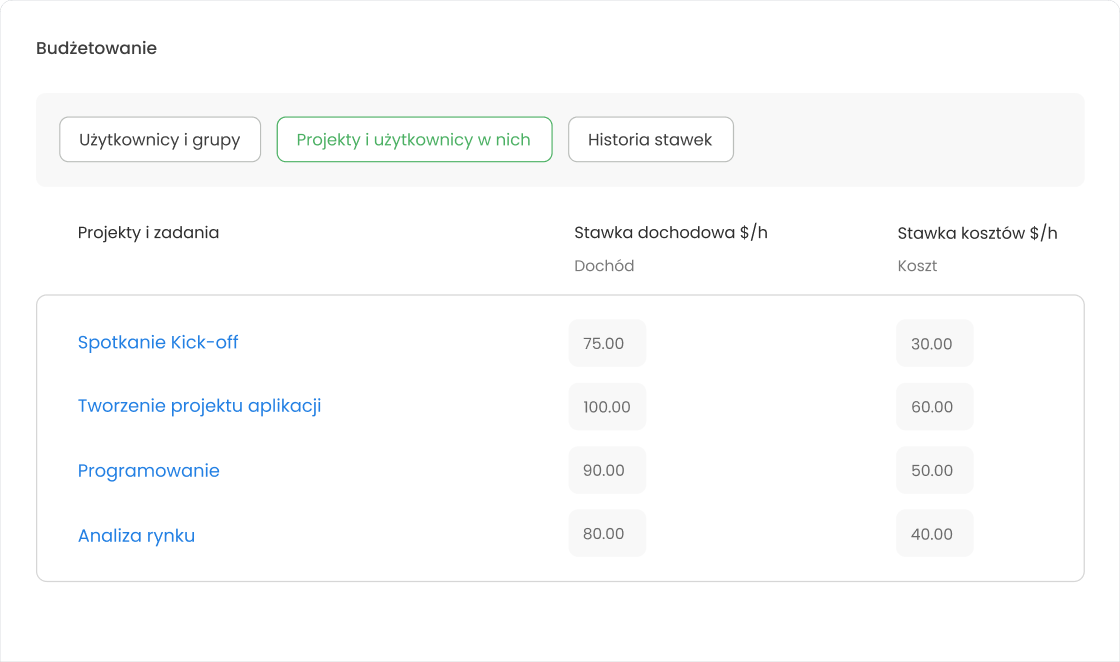Open the Programowanie task link
The image size is (1120, 662).
149,471
